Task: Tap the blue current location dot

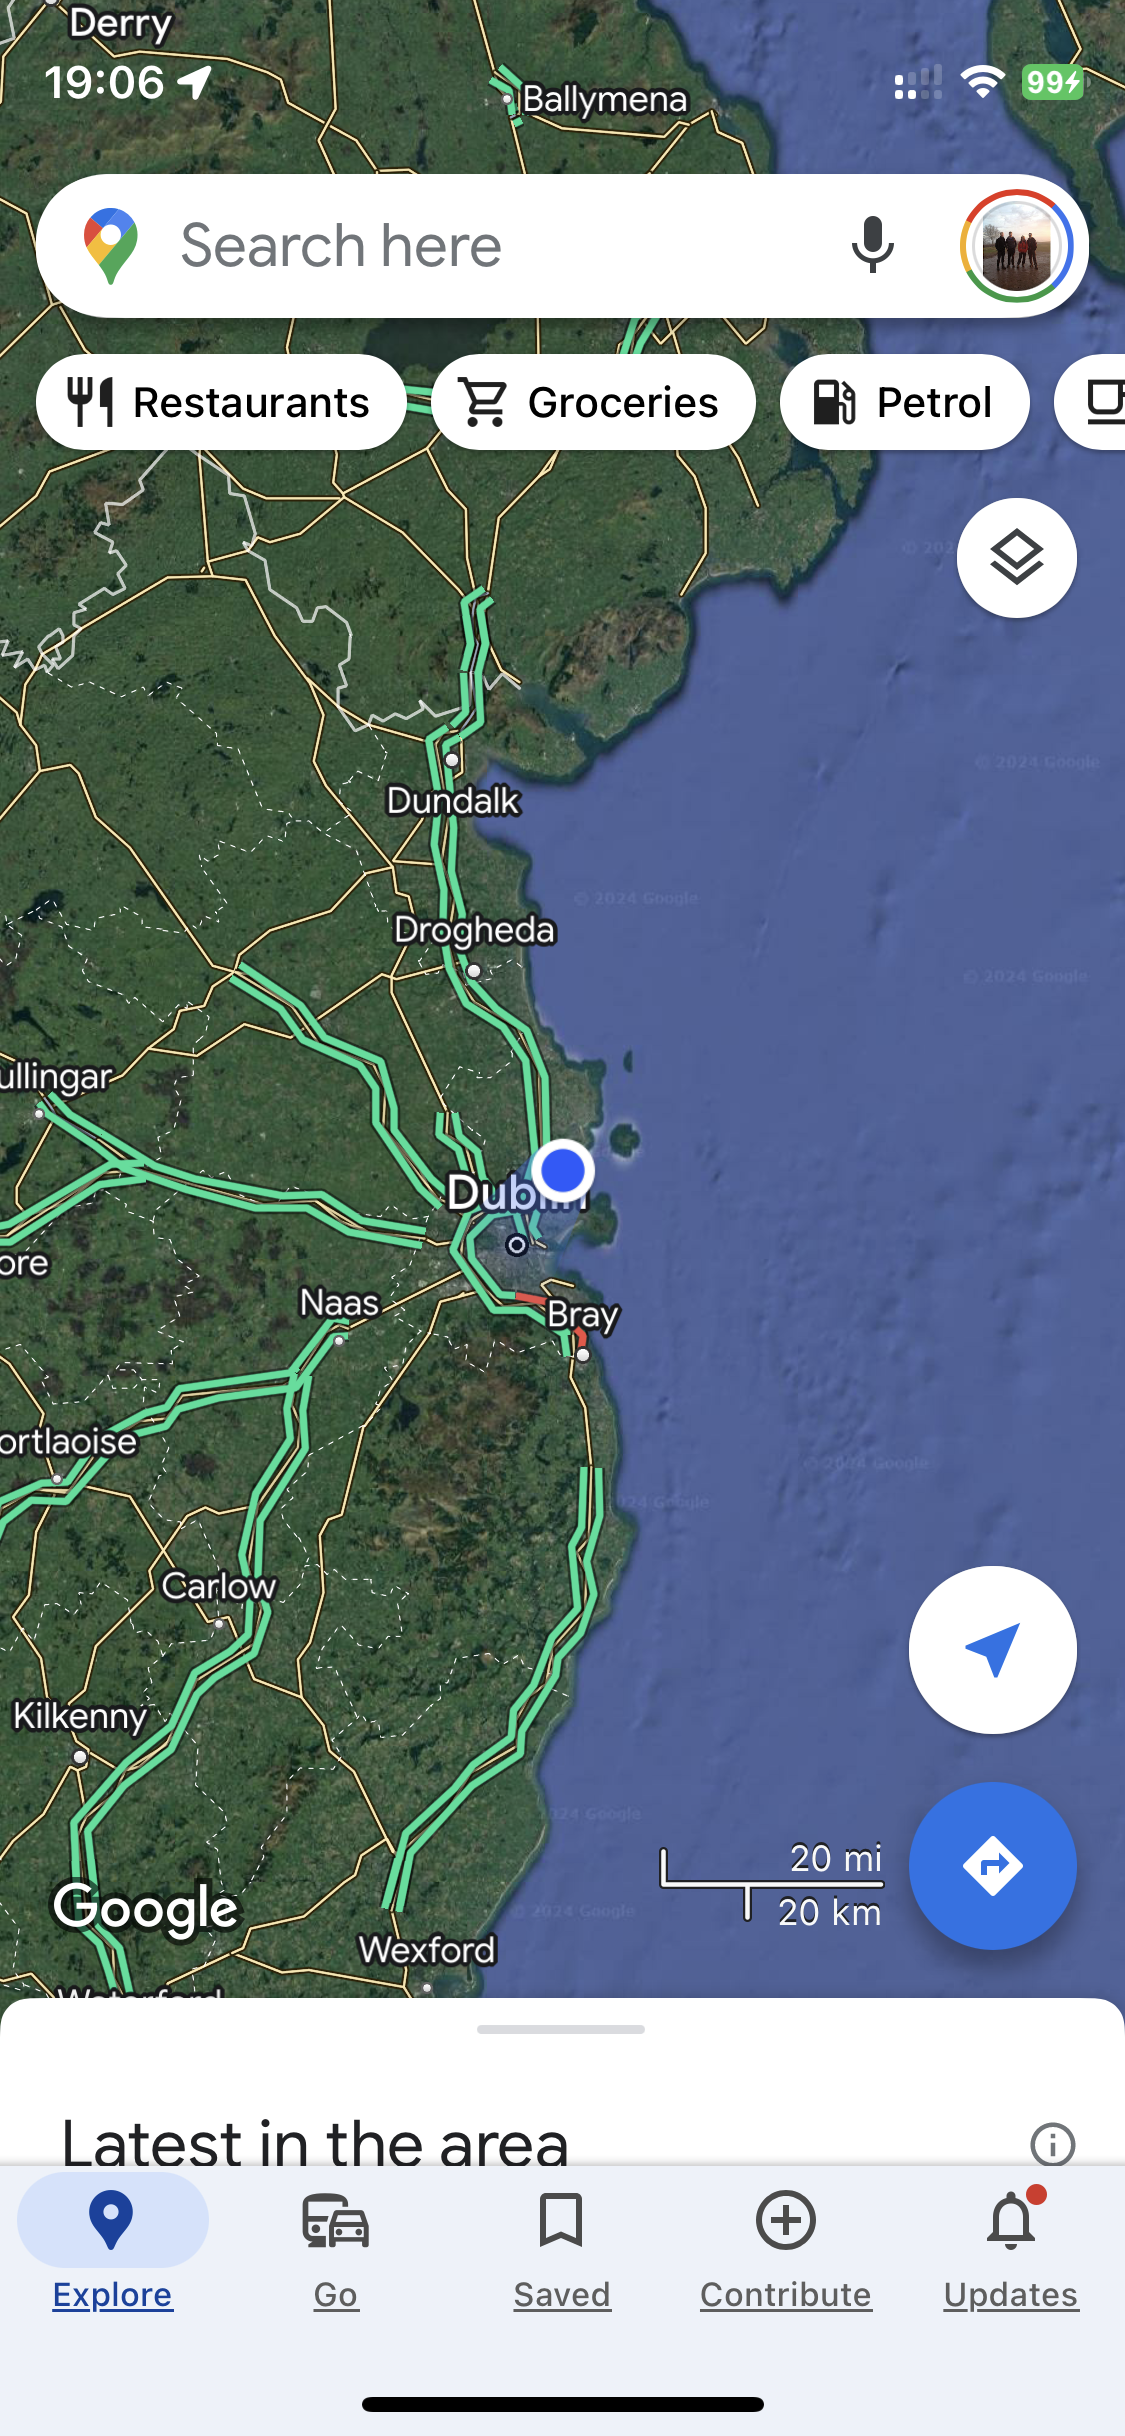Action: [563, 1169]
